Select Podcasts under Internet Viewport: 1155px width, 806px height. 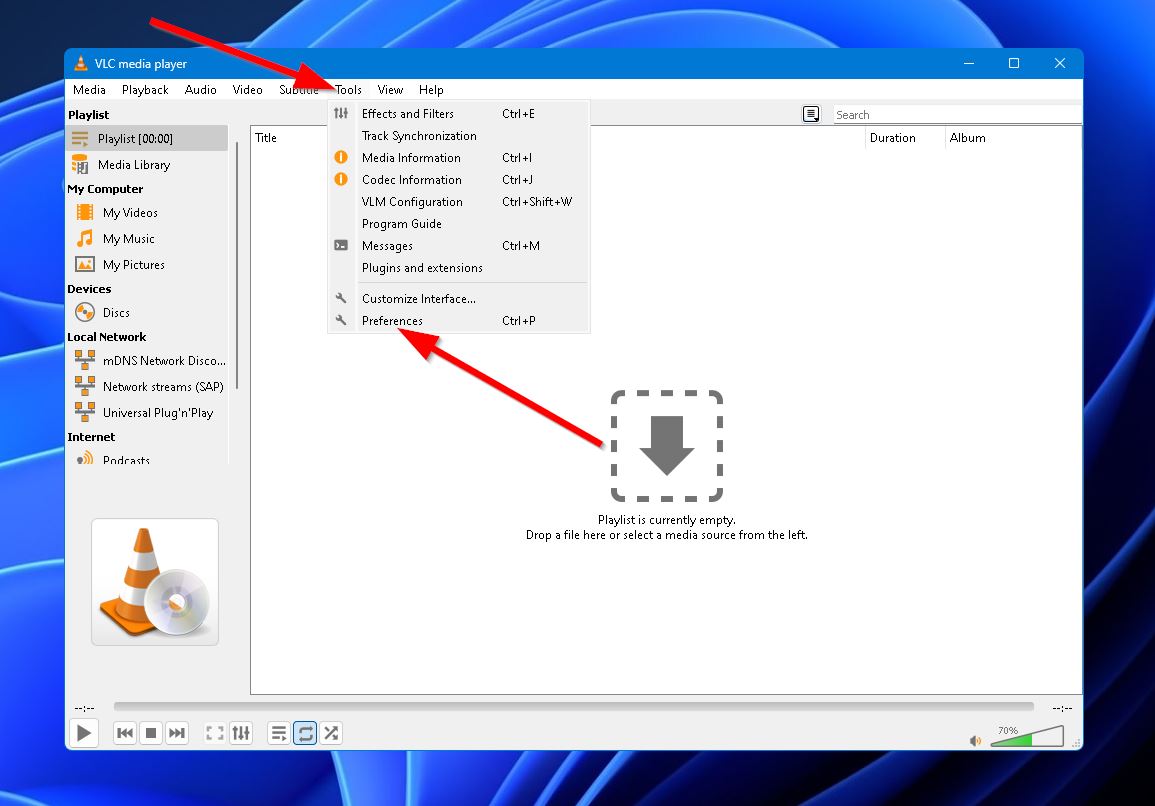click(x=147, y=458)
